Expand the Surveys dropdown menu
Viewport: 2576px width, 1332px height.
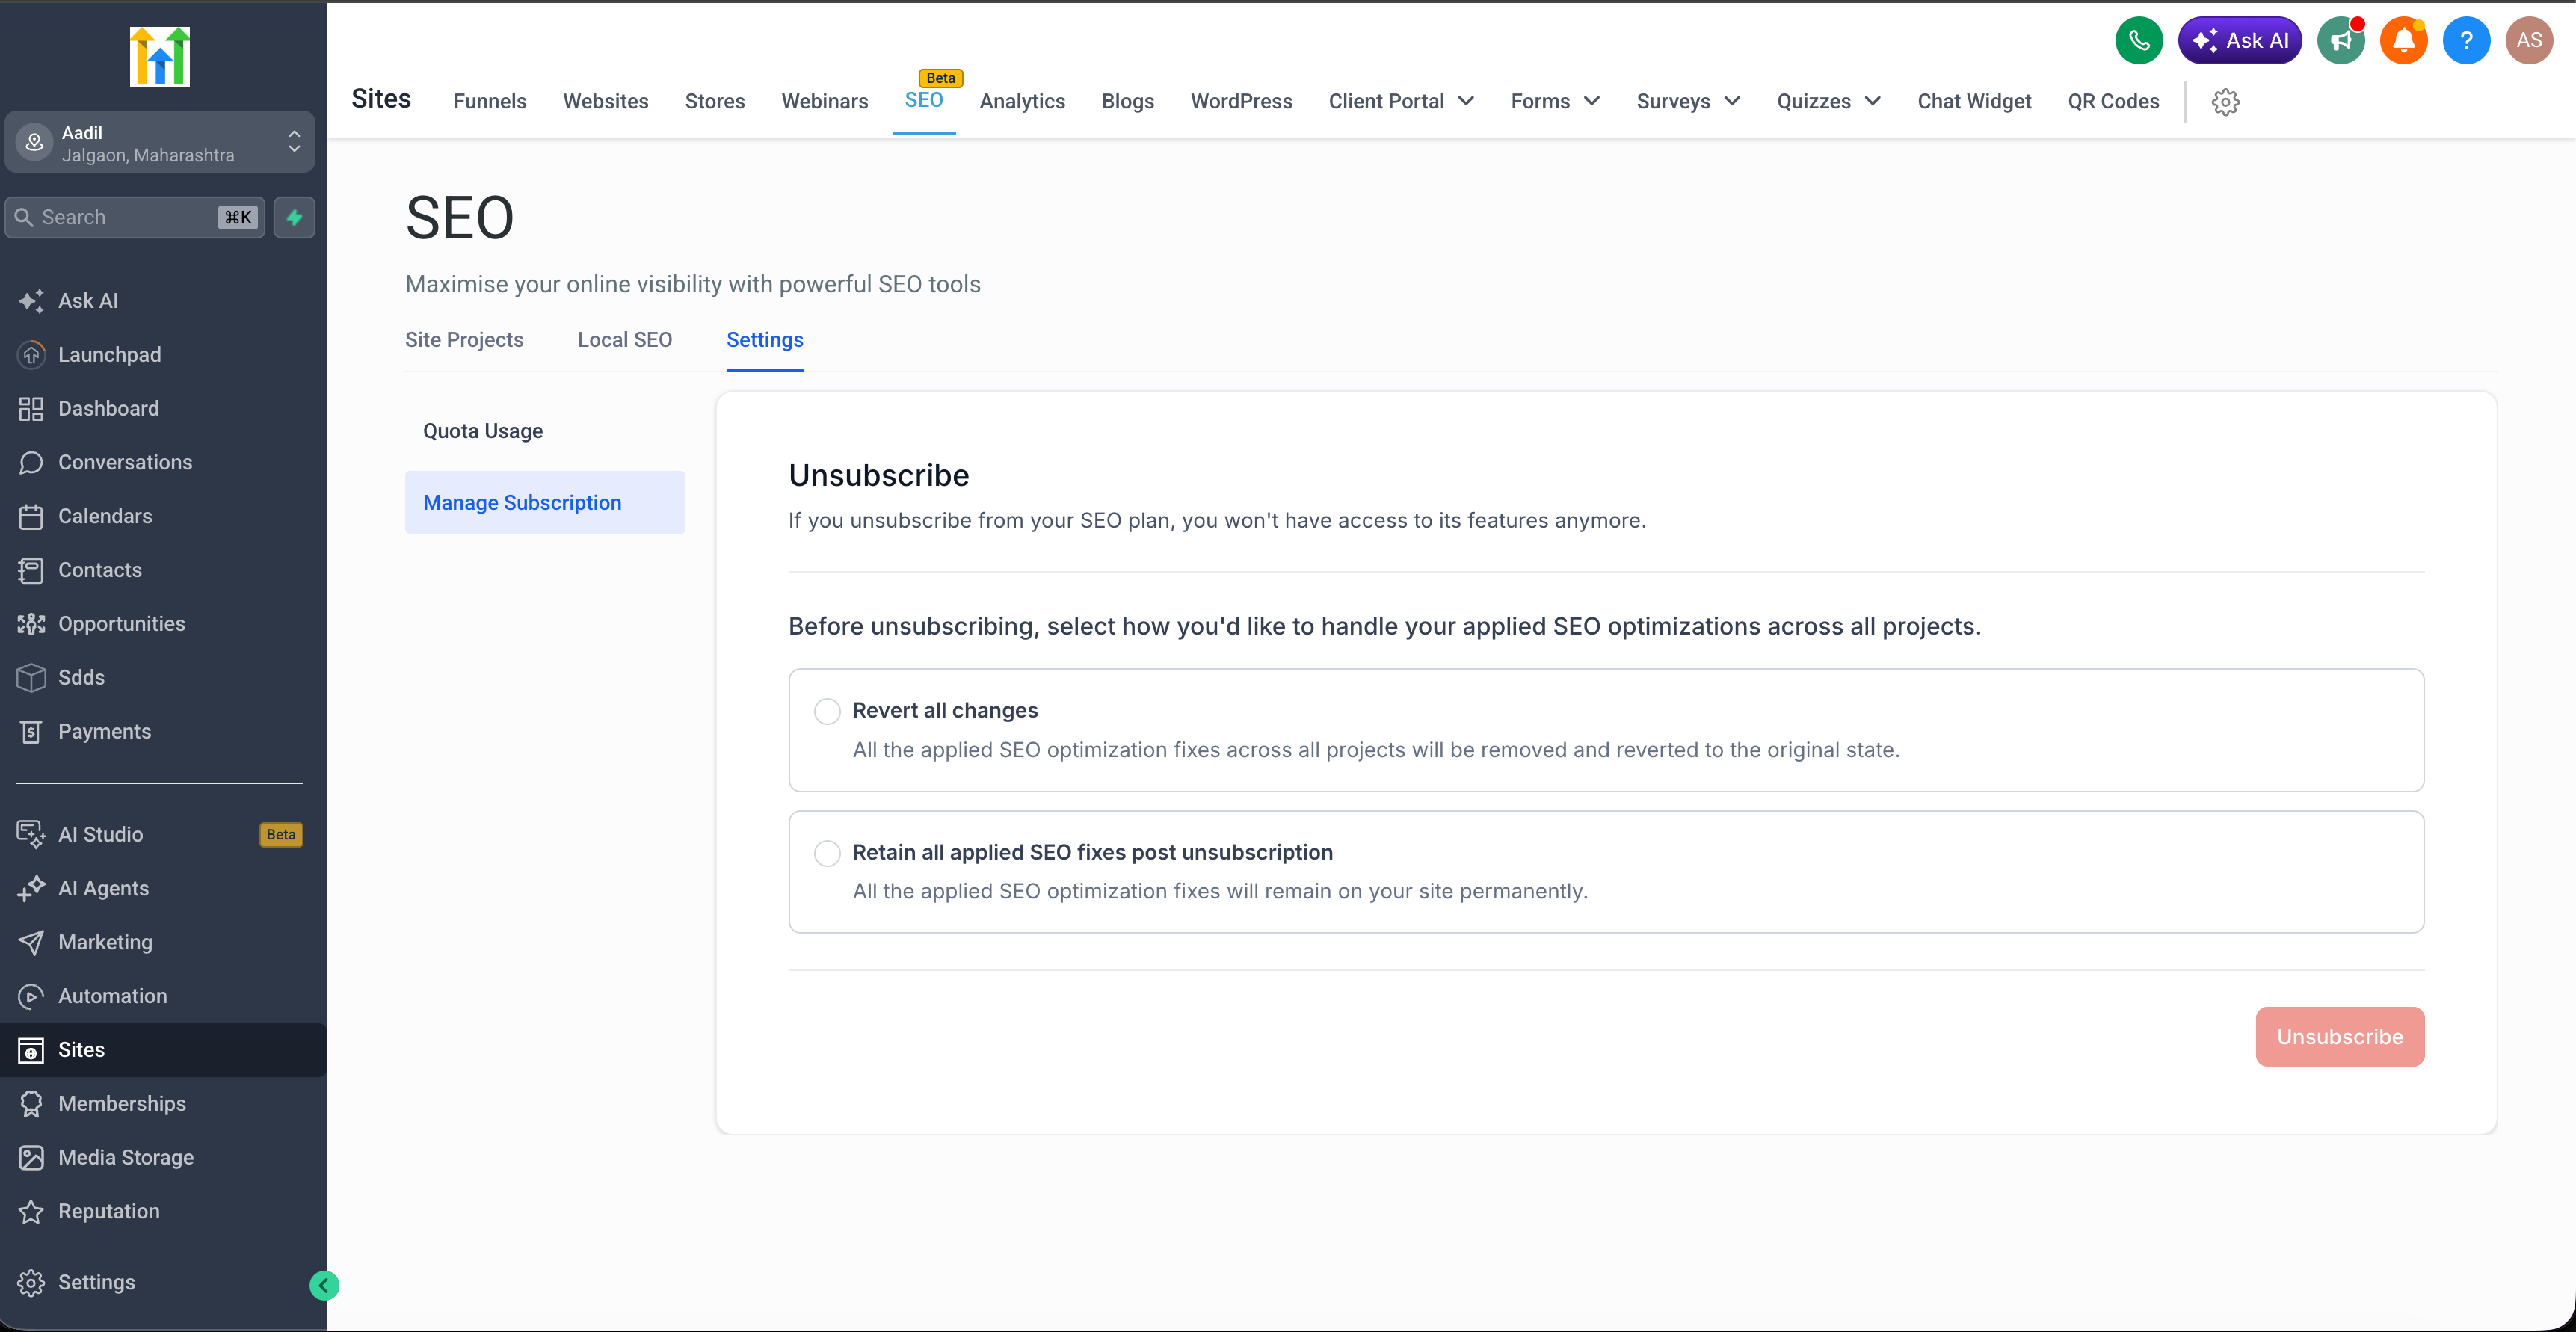tap(1688, 102)
